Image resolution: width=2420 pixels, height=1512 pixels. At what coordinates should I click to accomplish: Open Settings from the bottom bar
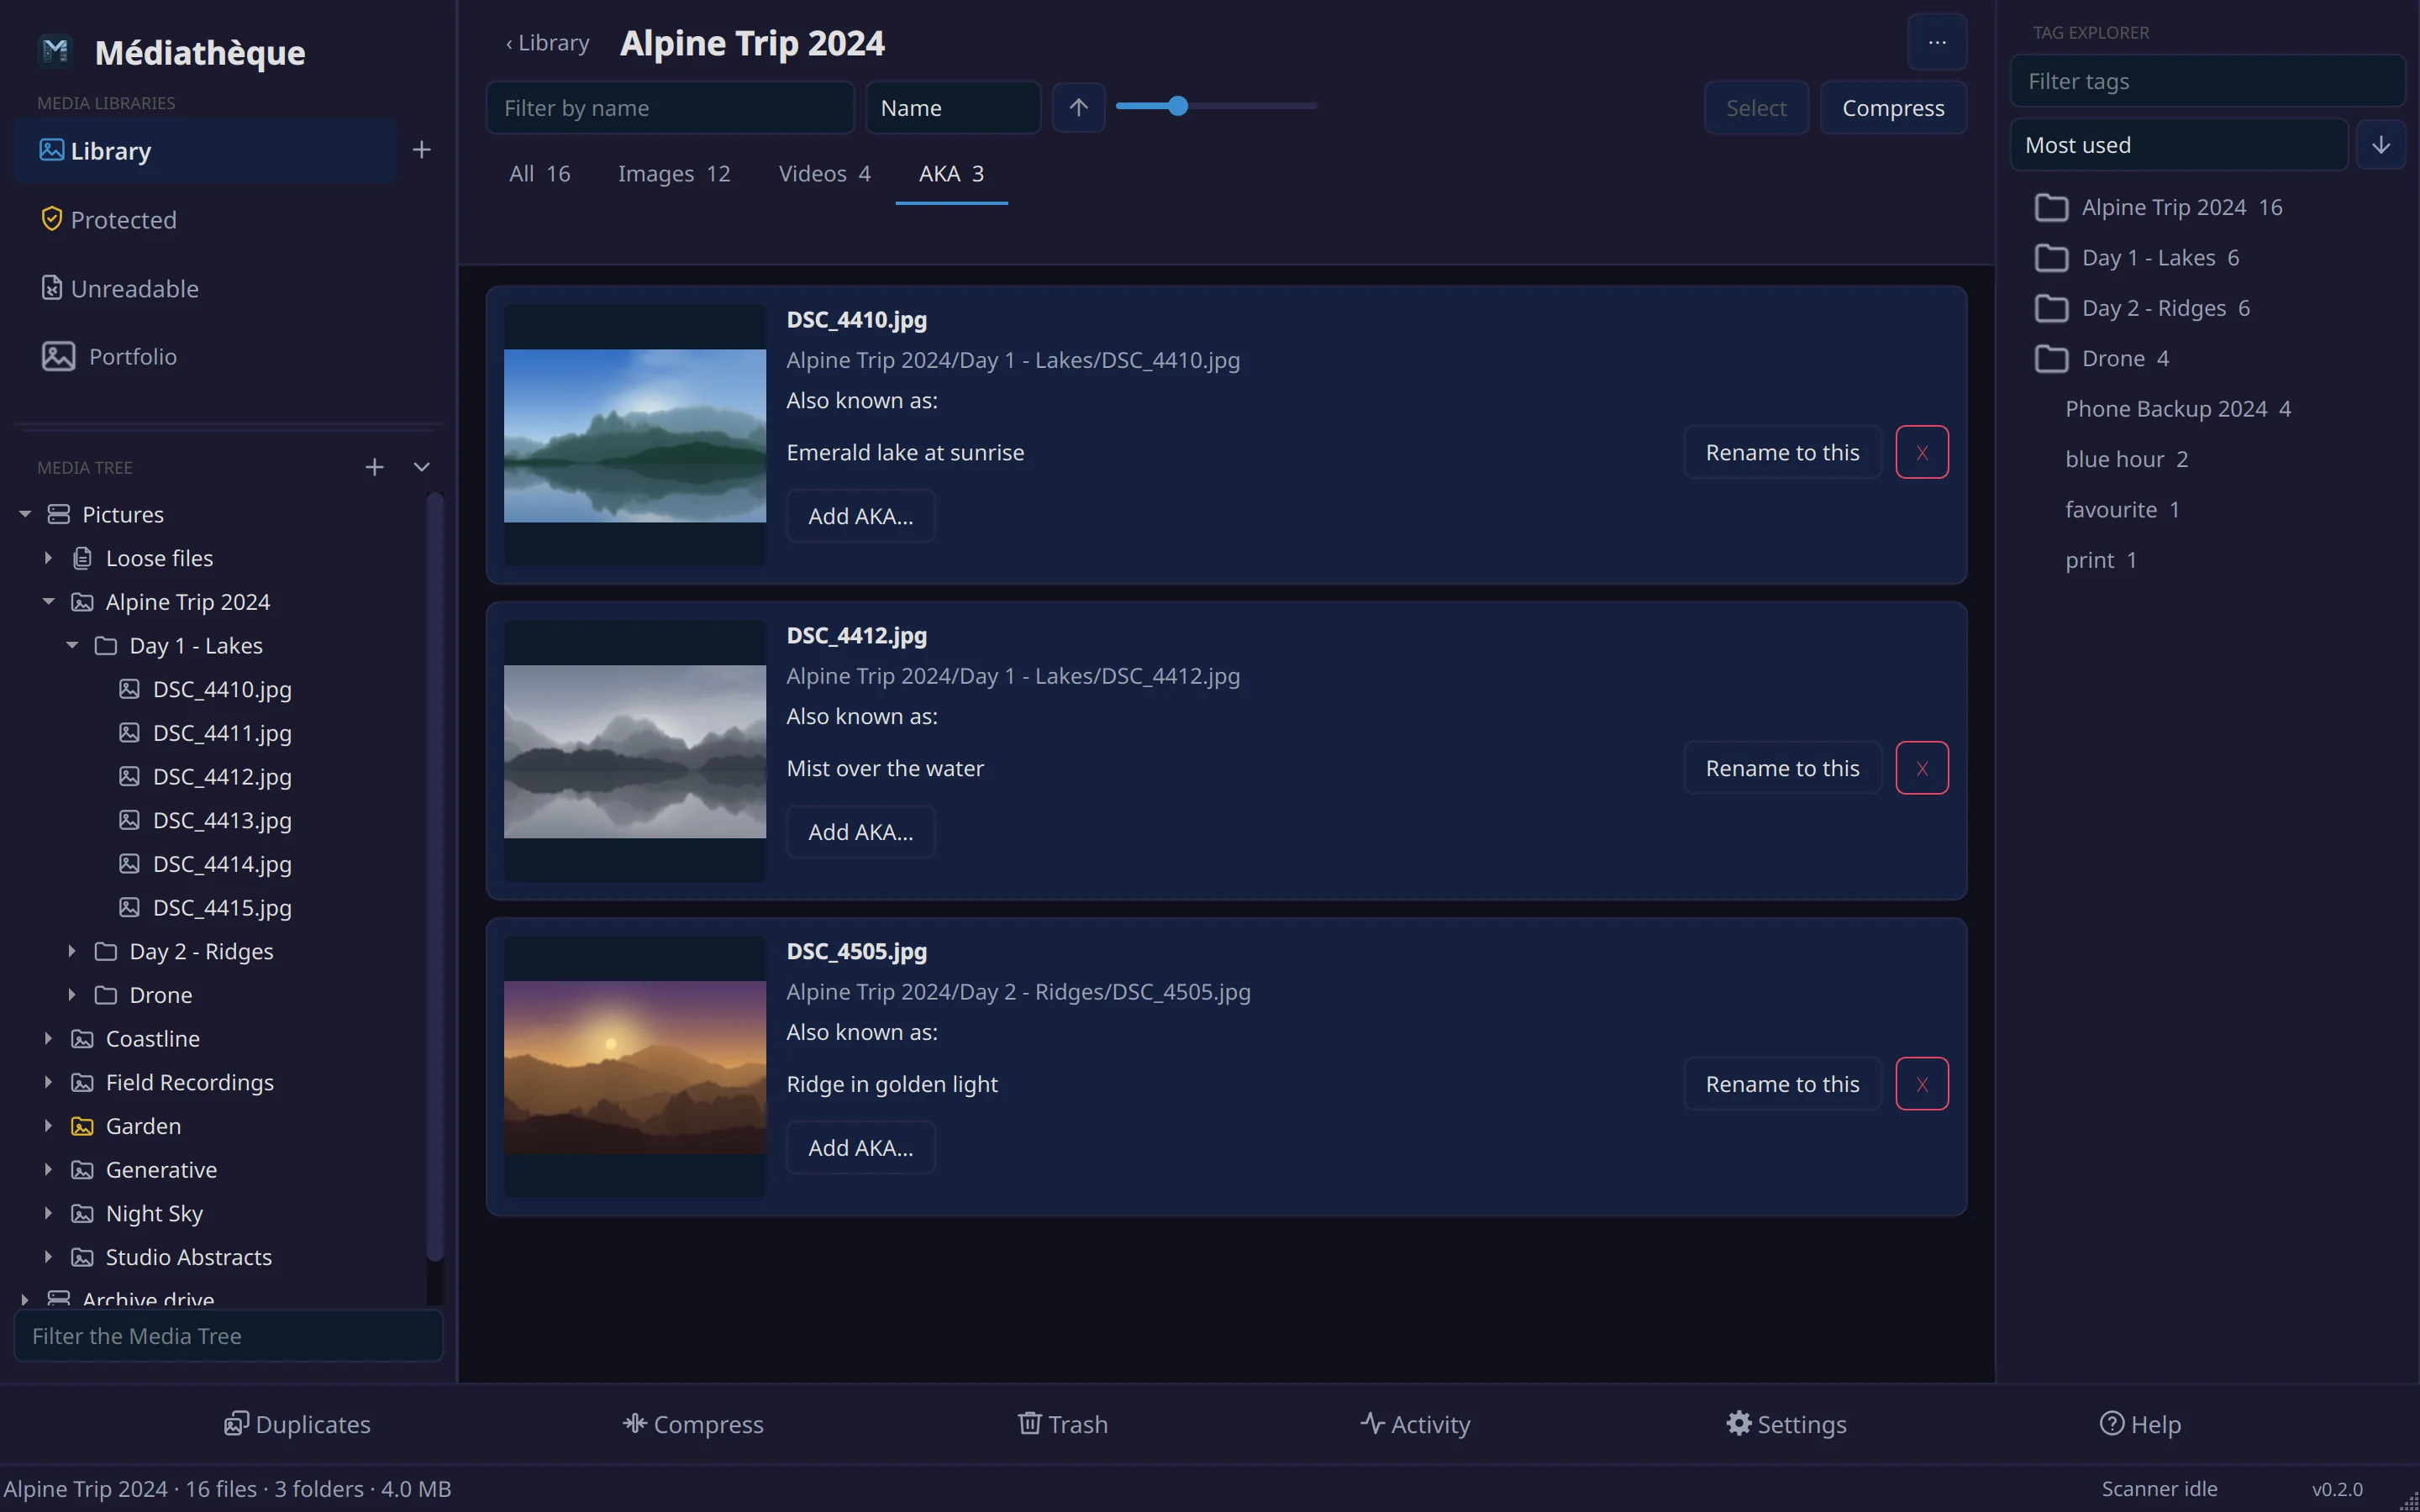(1786, 1424)
